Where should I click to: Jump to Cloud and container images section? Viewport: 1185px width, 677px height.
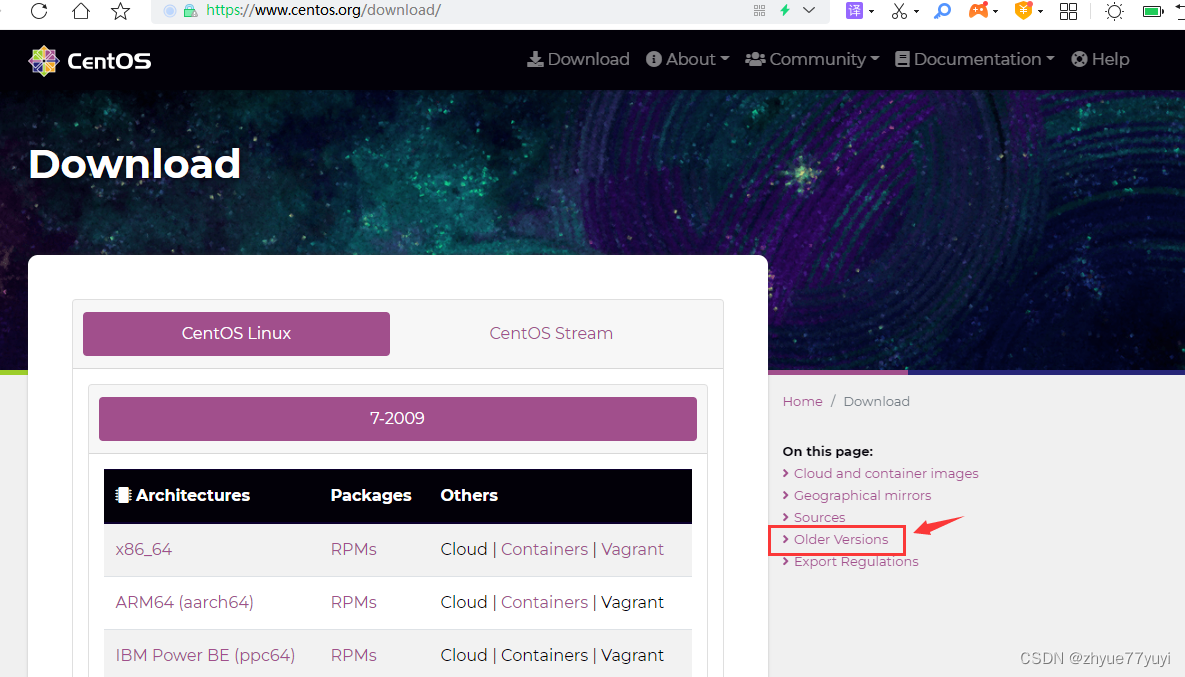tap(886, 473)
